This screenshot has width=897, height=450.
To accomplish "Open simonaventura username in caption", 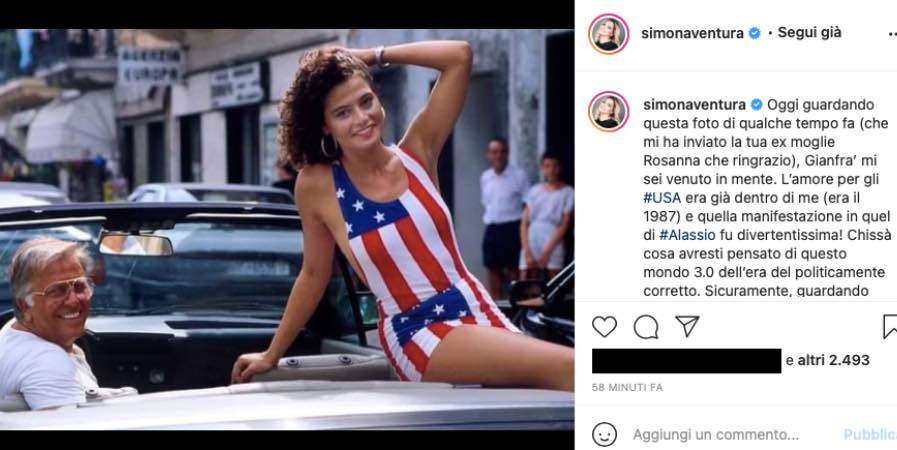I will pyautogui.click(x=694, y=105).
